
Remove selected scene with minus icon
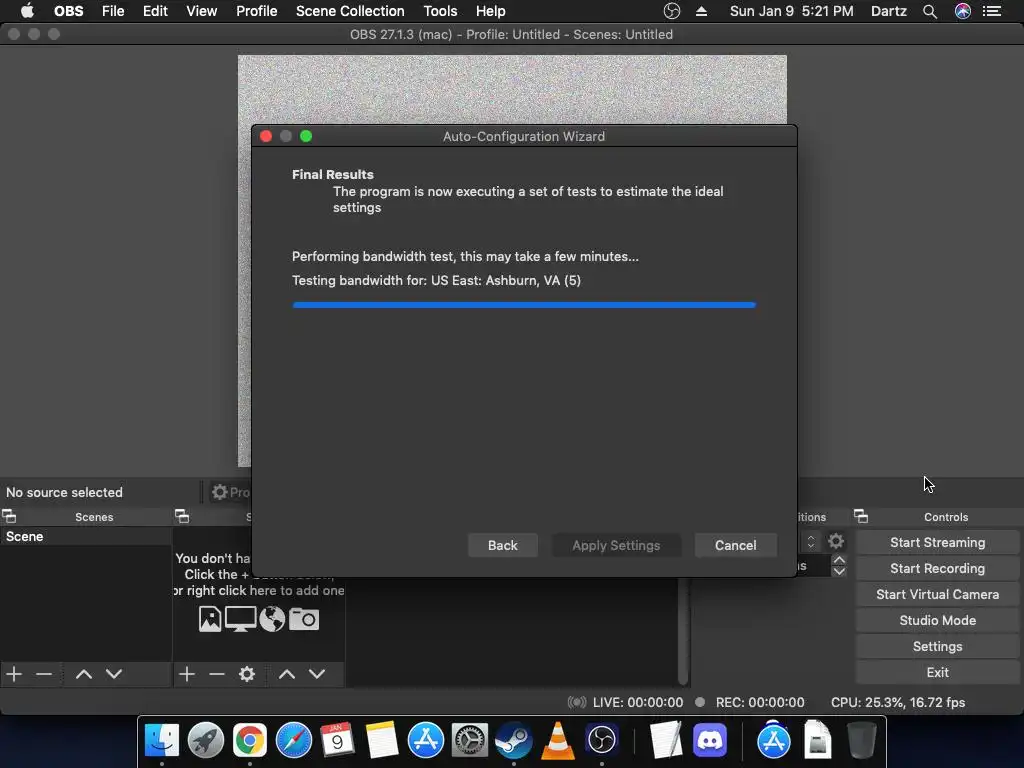click(x=44, y=673)
